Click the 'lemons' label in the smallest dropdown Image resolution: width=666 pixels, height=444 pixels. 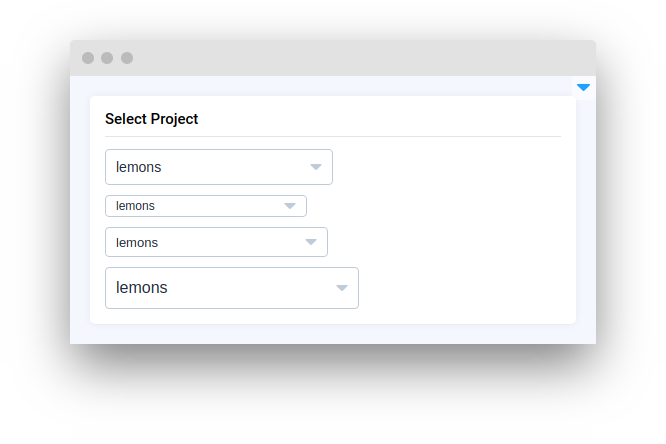[x=135, y=206]
